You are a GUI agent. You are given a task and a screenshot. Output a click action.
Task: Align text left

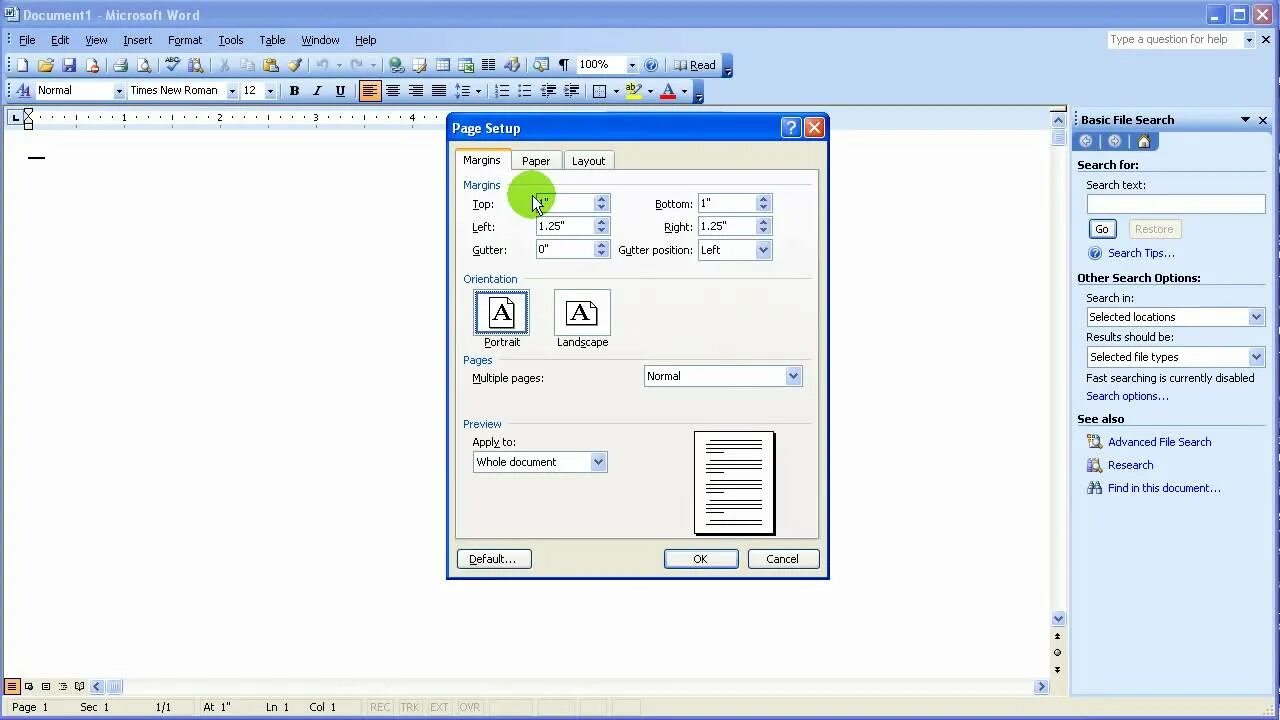(x=370, y=91)
